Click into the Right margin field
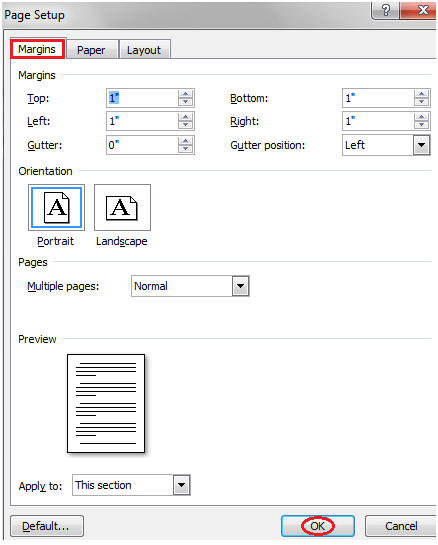Screen dimensions: 438x545 (x=378, y=121)
